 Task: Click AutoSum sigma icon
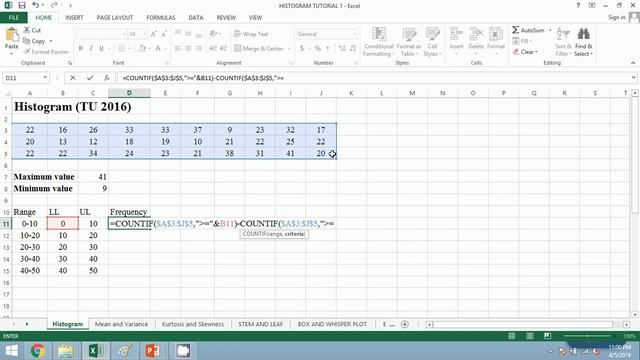click(x=516, y=30)
